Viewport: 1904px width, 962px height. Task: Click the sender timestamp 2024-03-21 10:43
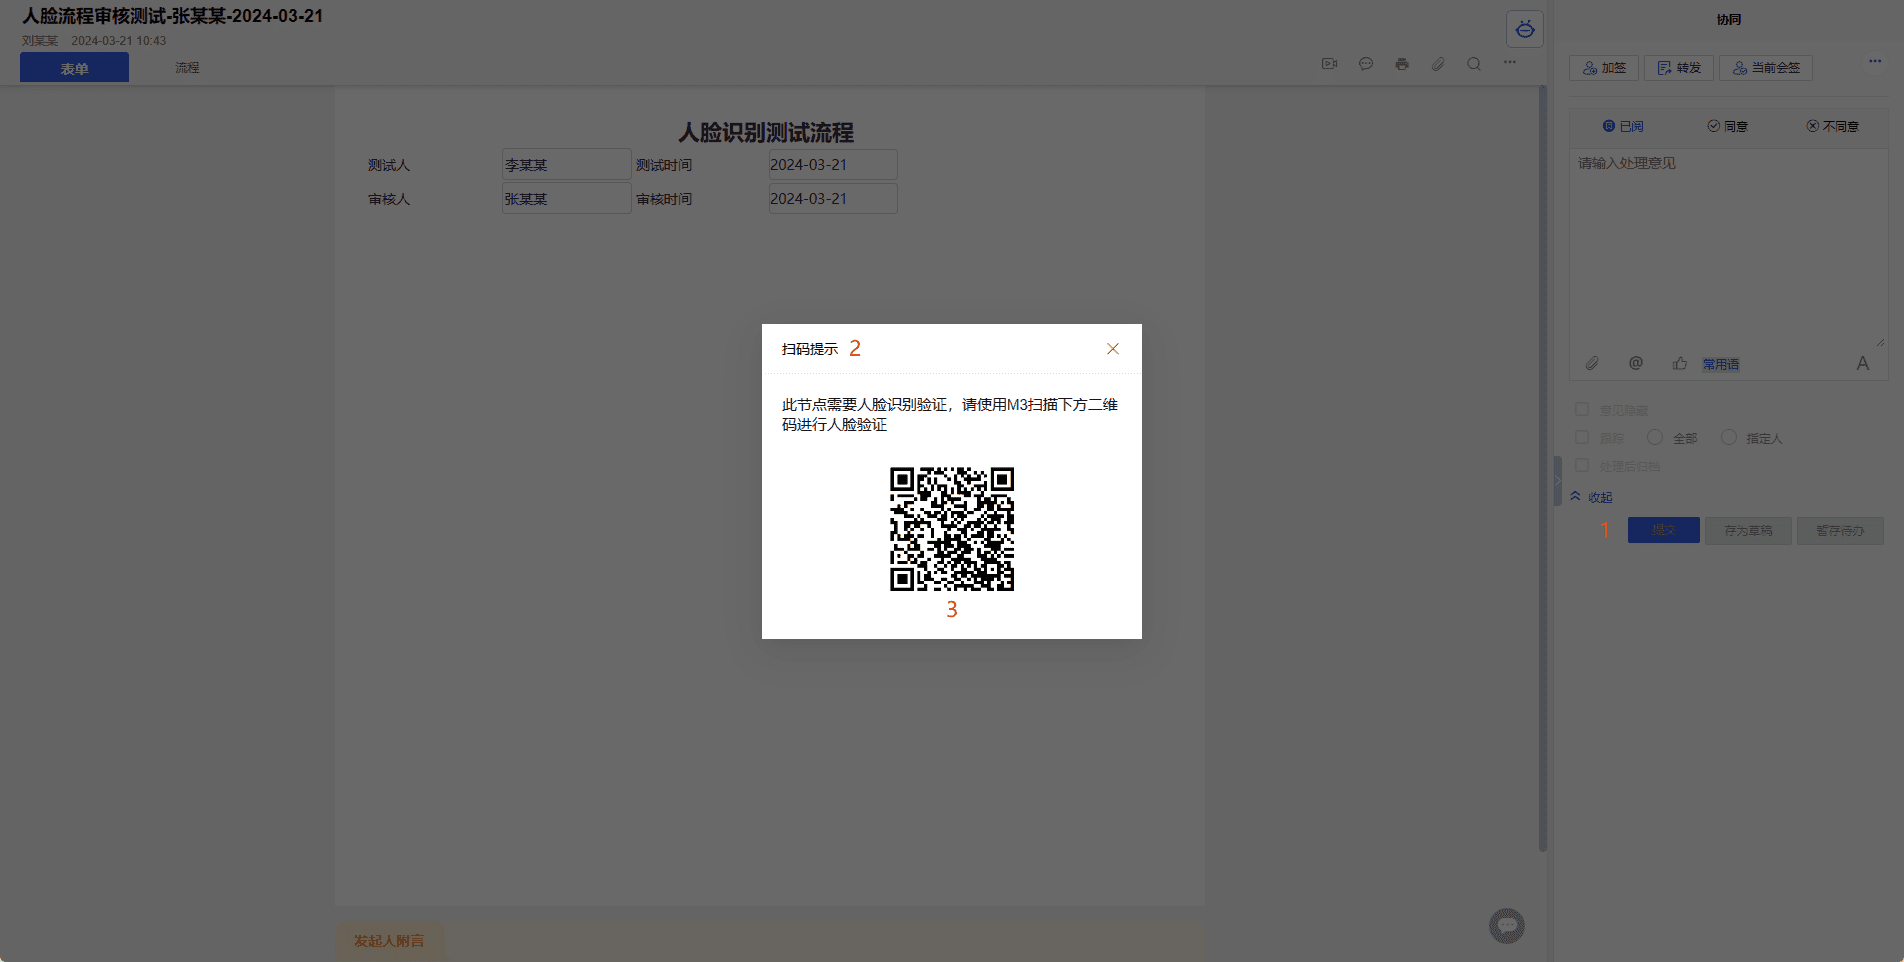(119, 41)
